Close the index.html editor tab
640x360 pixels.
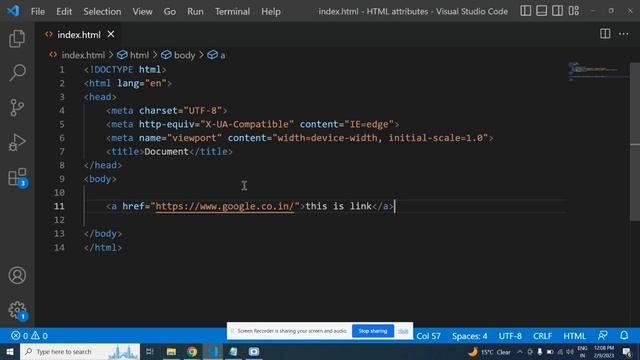pyautogui.click(x=111, y=34)
